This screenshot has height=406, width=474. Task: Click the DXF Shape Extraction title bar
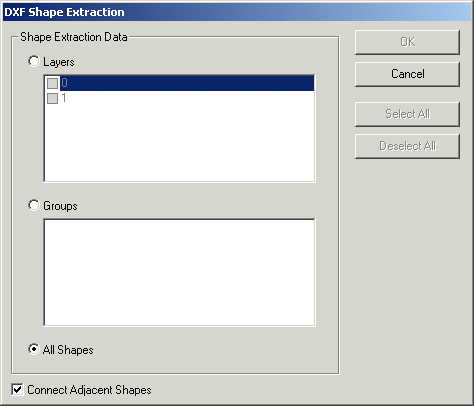pyautogui.click(x=237, y=12)
